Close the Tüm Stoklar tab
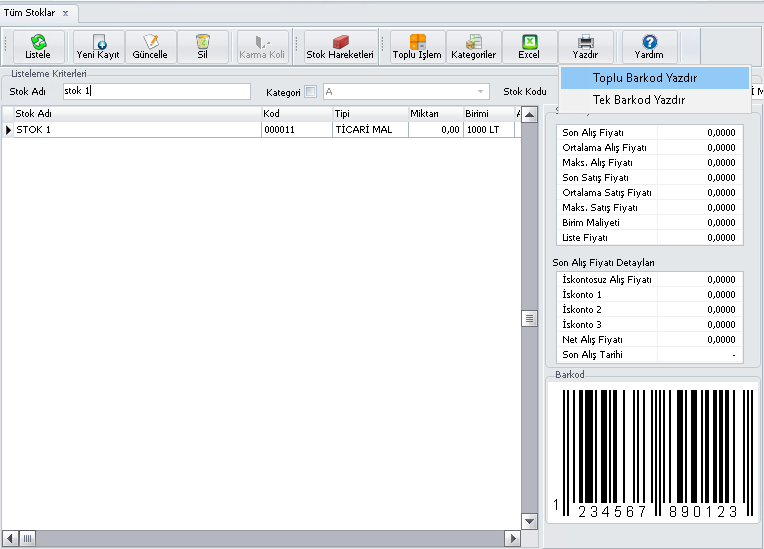 (66, 12)
